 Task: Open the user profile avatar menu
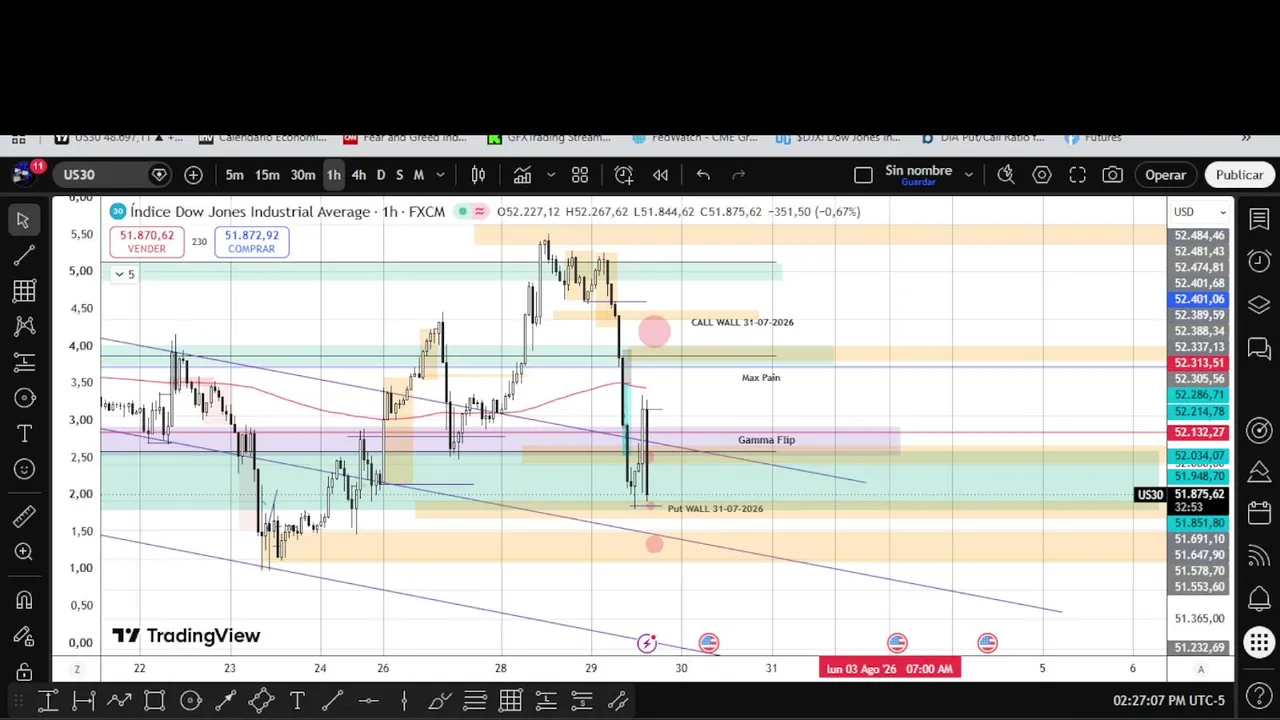coord(22,175)
